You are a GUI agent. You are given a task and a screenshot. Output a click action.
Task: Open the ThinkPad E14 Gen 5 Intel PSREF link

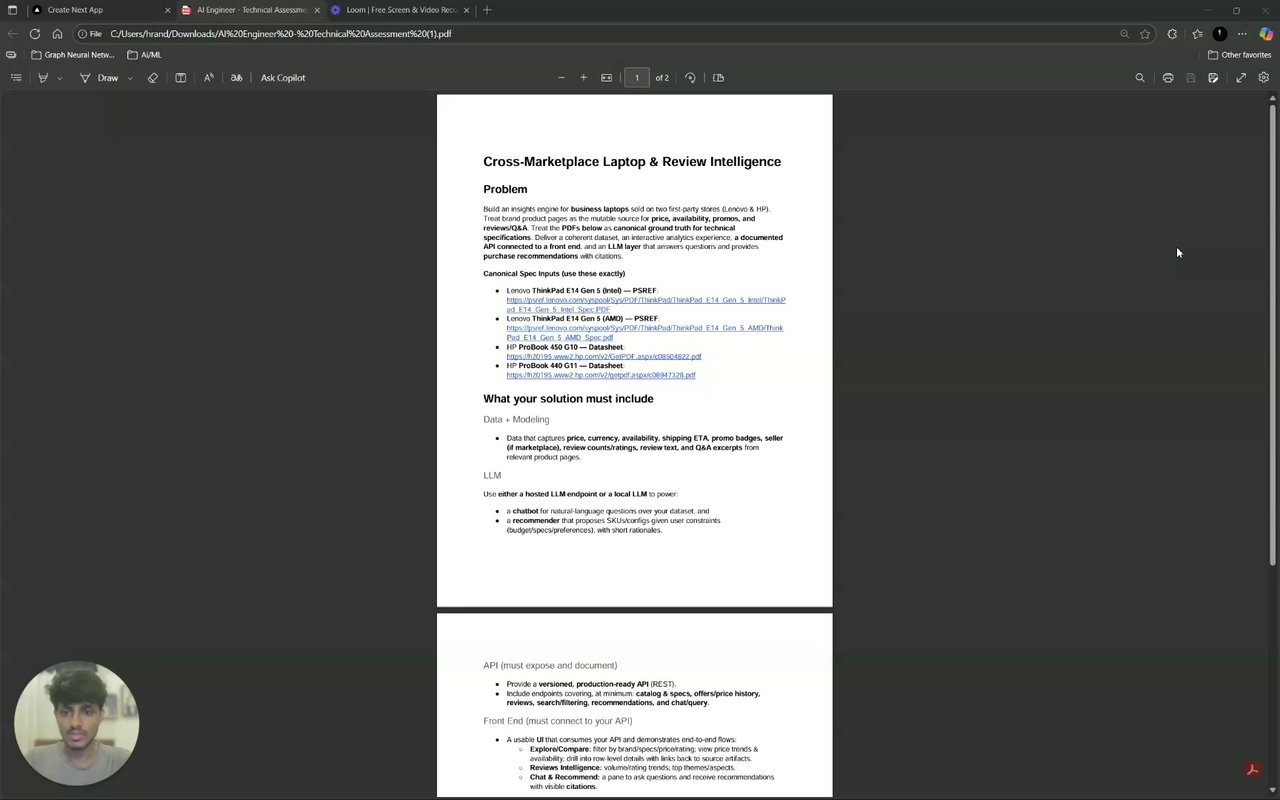tap(645, 305)
